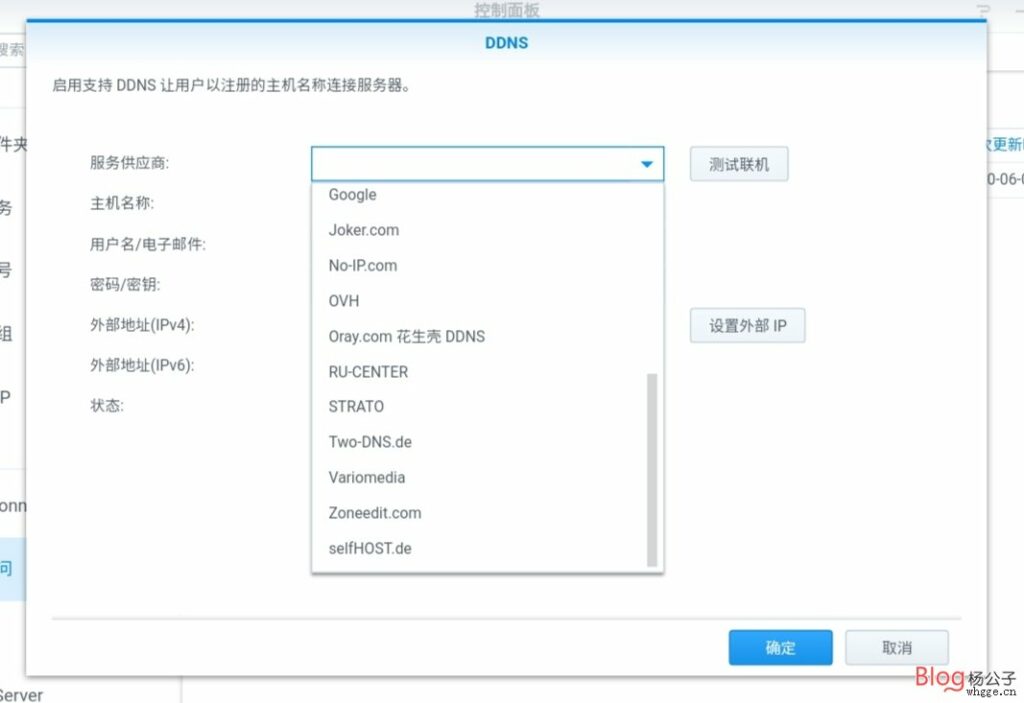Click the DDNS dialog title
The height and width of the screenshot is (703, 1024).
(506, 43)
